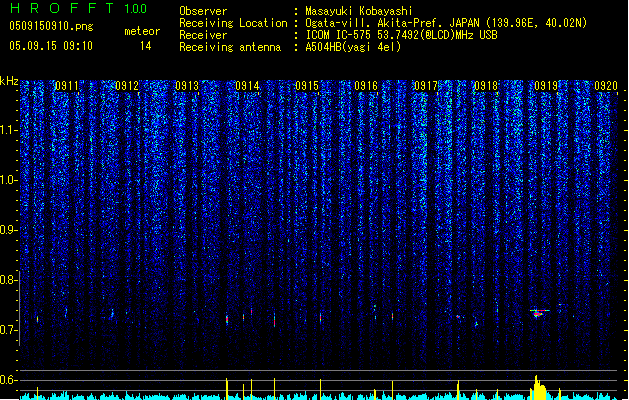Click the 1.1 frequency axis label

(x=8, y=130)
